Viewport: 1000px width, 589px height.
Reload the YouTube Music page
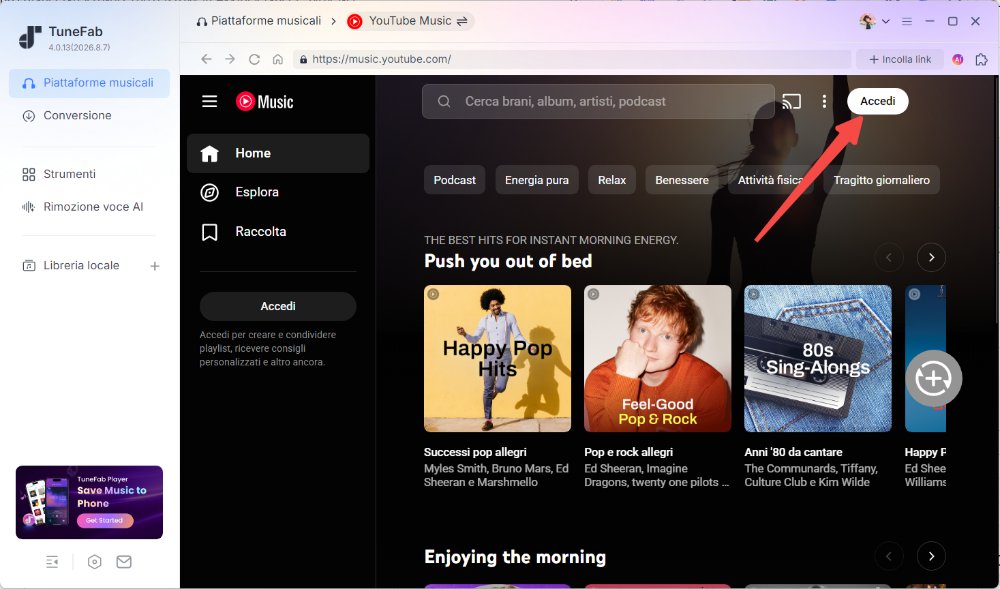click(x=254, y=59)
